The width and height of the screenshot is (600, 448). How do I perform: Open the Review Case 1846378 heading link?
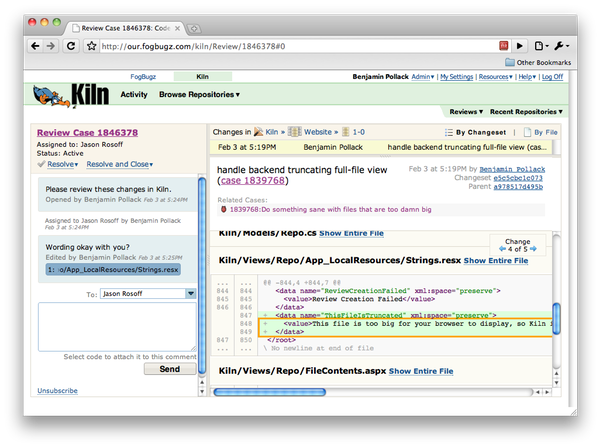[87, 132]
